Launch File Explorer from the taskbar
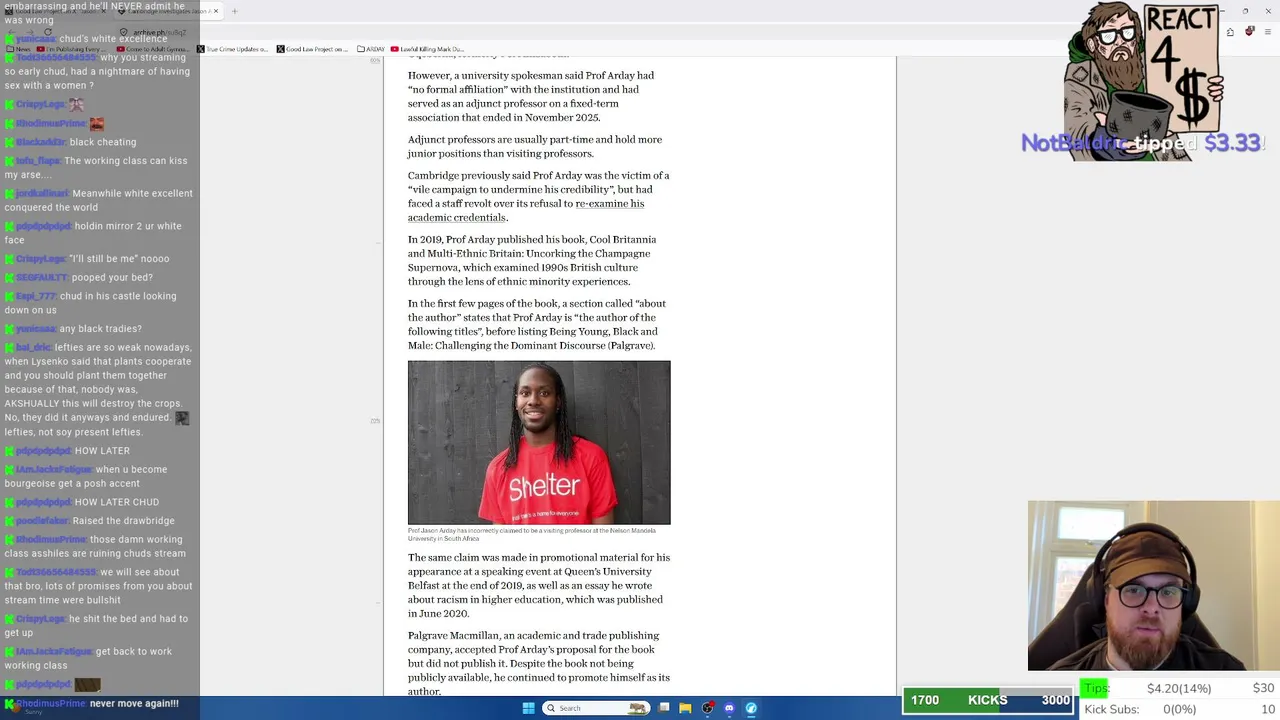This screenshot has width=1280, height=720. (x=686, y=708)
